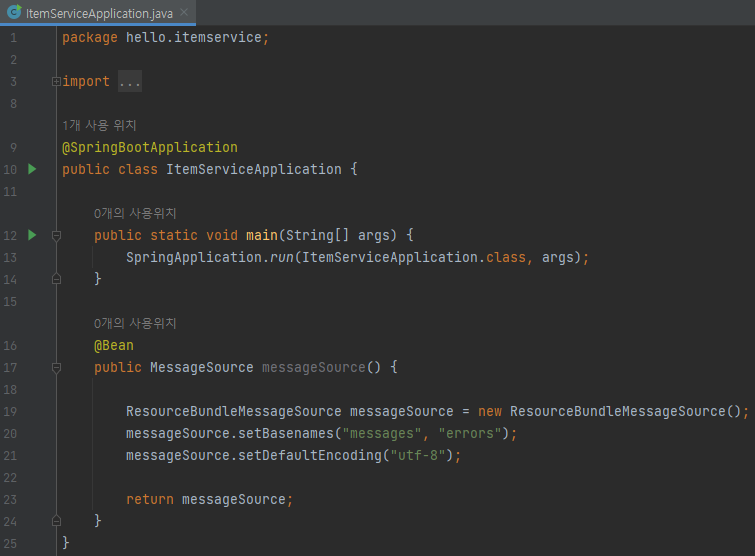Run the main method from line 12
Screen dimensions: 755x556
pyautogui.click(x=32, y=235)
